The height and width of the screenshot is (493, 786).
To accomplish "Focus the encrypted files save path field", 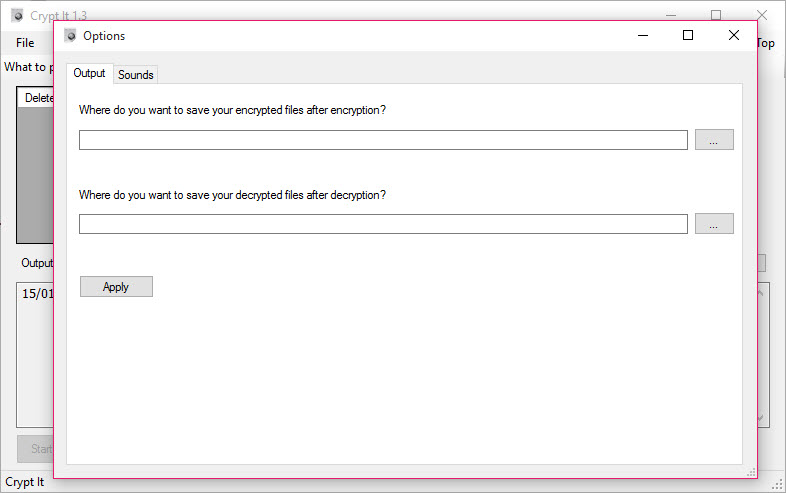I will [383, 140].
